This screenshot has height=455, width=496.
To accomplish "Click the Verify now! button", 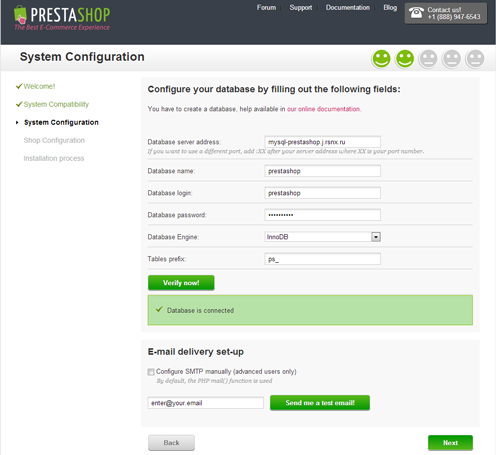I will click(181, 283).
